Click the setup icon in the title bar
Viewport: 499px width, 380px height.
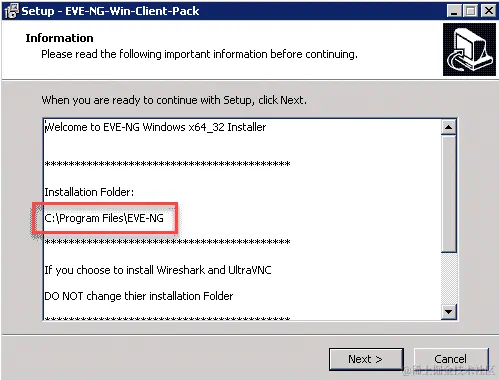point(11,11)
